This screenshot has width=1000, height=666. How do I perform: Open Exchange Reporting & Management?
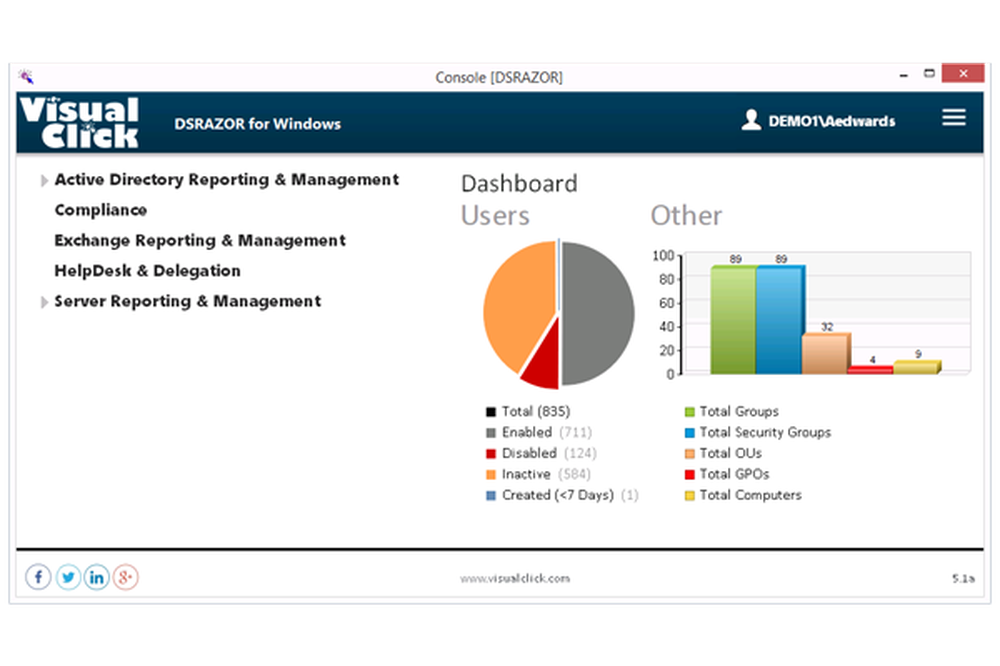tap(200, 240)
